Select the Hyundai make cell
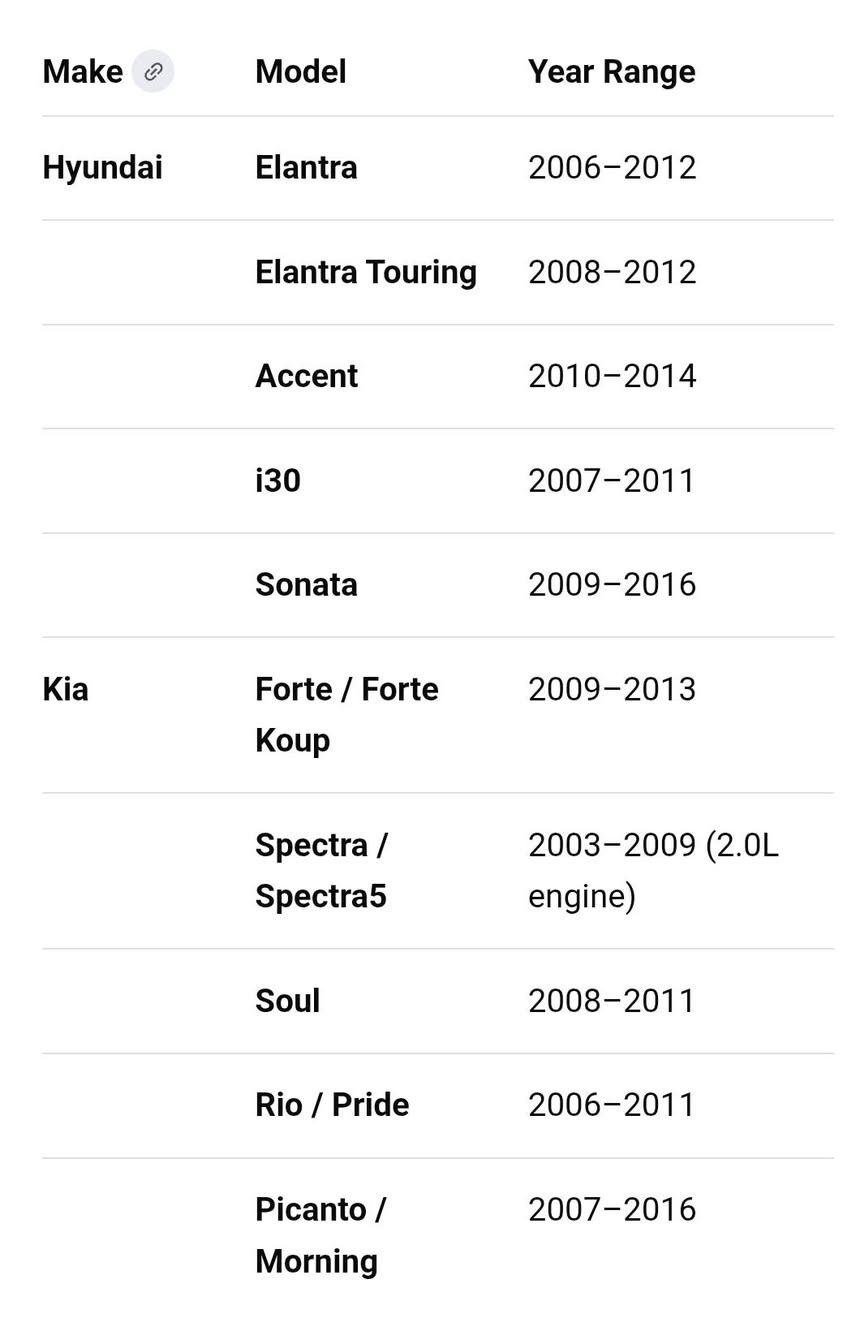Image resolution: width=843 pixels, height=1344 pixels. 102,167
